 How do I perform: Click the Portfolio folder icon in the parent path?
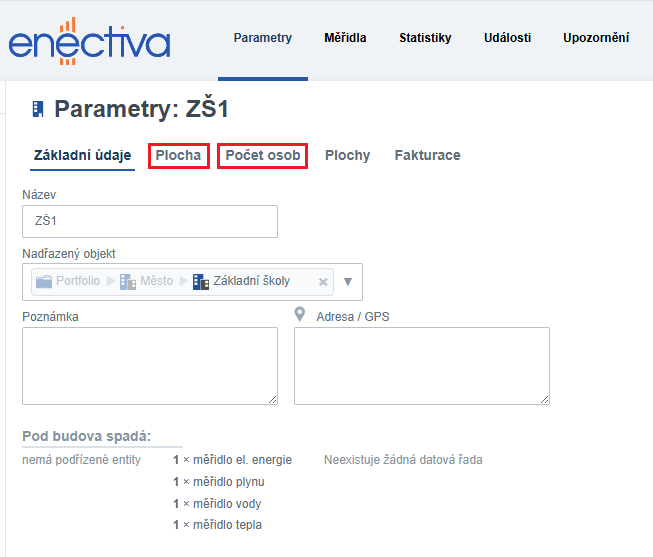[x=44, y=281]
